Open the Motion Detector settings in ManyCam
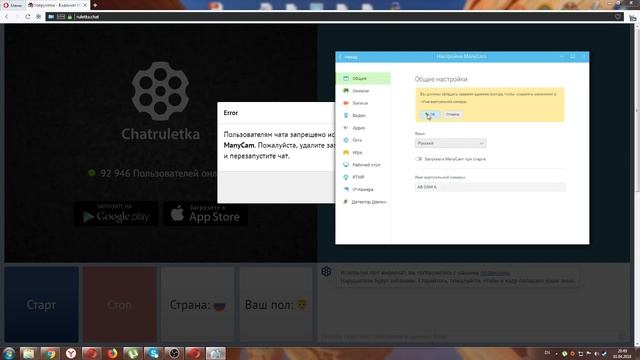 coord(363,202)
